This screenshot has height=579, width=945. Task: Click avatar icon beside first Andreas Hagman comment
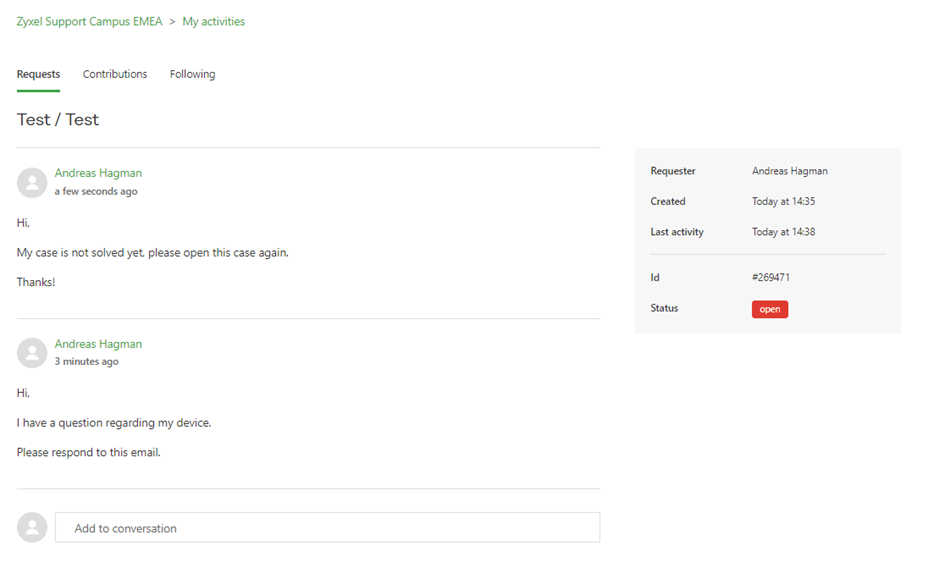[x=32, y=183]
